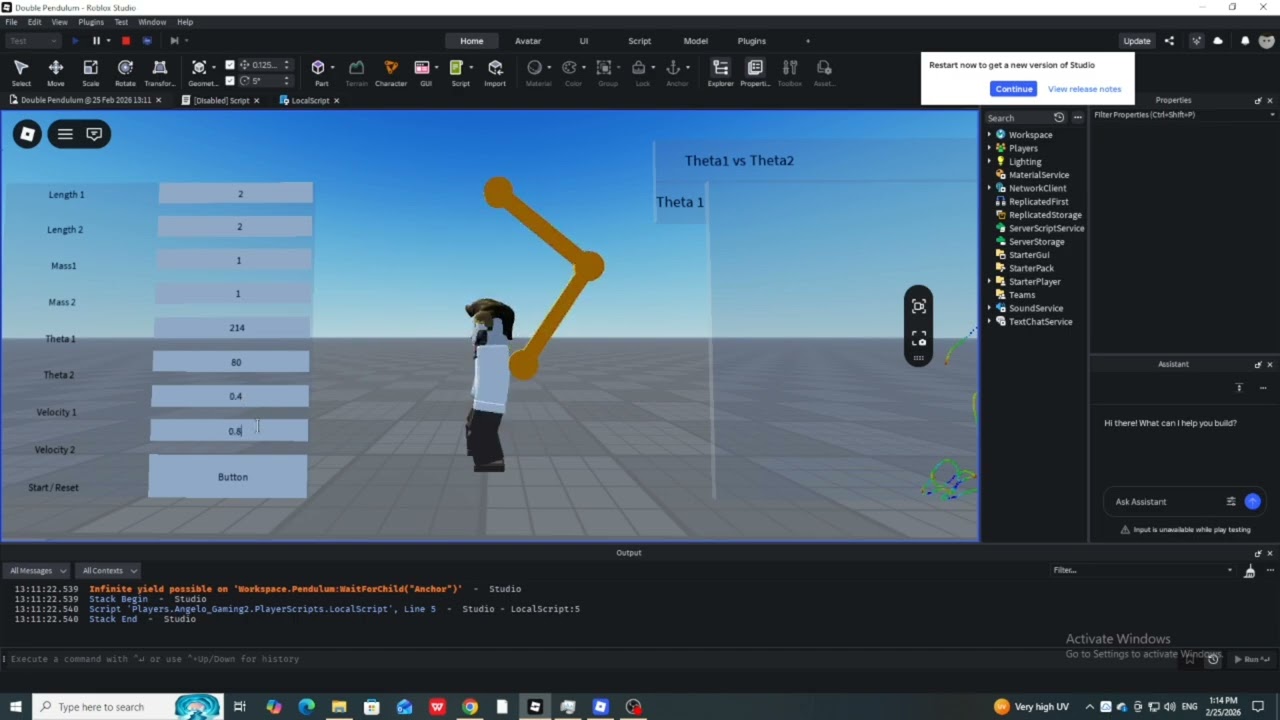
Task: Open the All Messages dropdown
Action: (36, 571)
